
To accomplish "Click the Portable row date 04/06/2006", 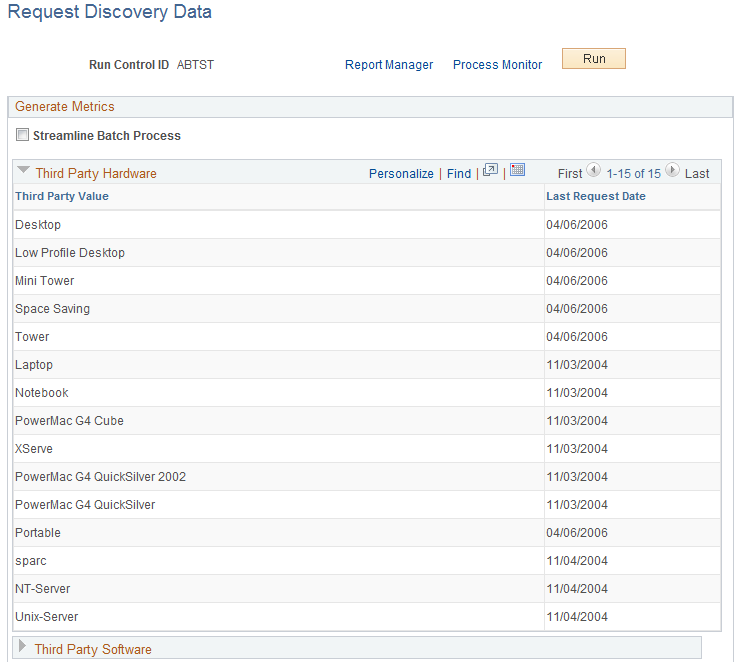I will click(577, 533).
